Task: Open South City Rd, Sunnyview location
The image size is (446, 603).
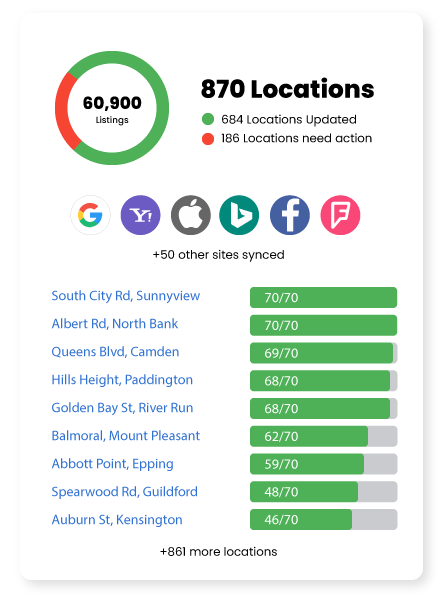Action: [x=126, y=296]
